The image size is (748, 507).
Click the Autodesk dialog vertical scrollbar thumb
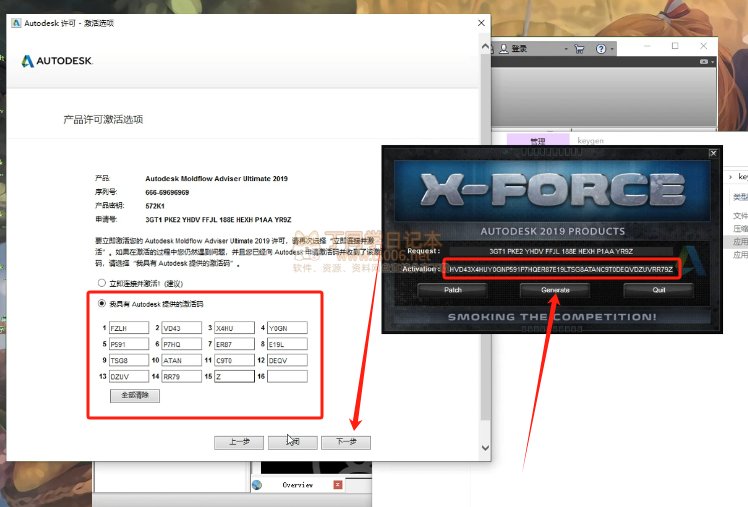click(486, 236)
